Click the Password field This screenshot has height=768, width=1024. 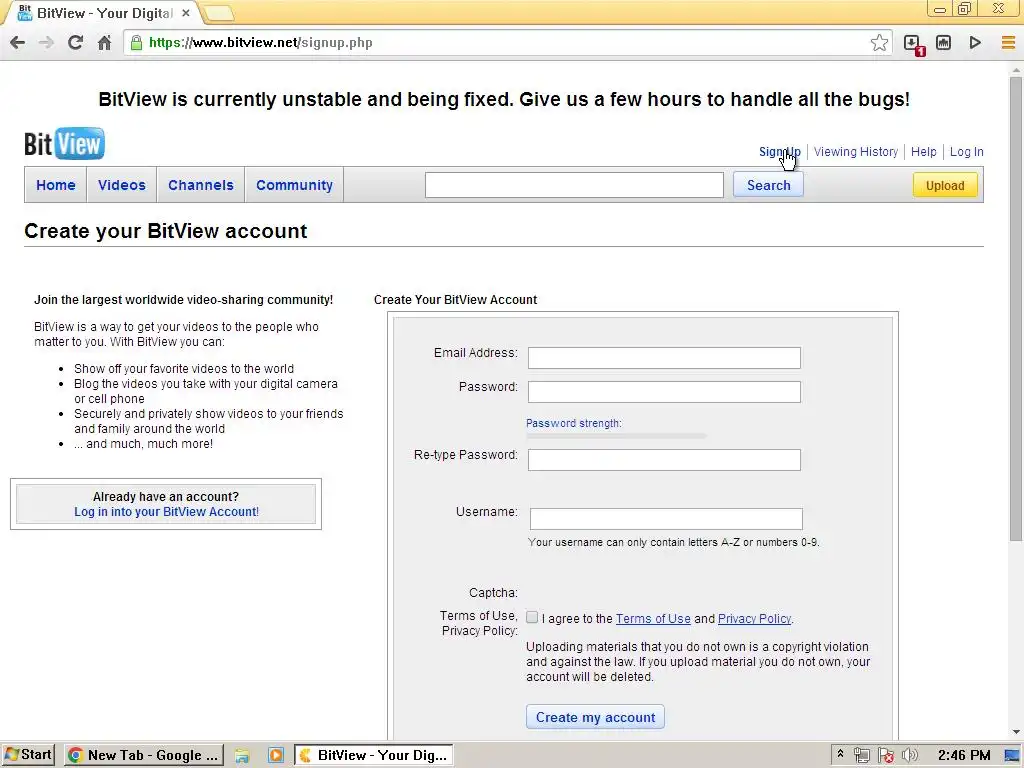(x=664, y=391)
